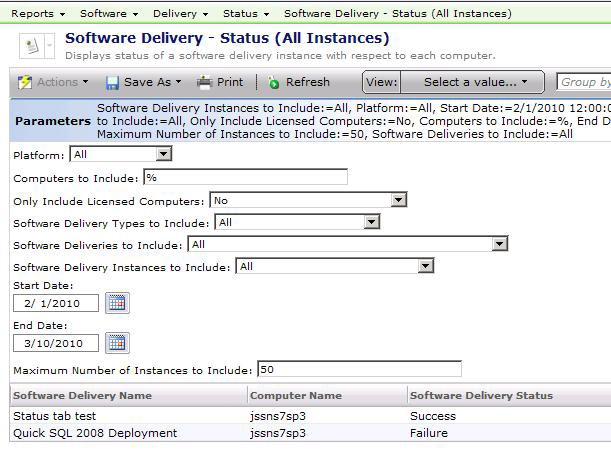Open Only Include Licensed Computers dropdown

click(x=308, y=200)
